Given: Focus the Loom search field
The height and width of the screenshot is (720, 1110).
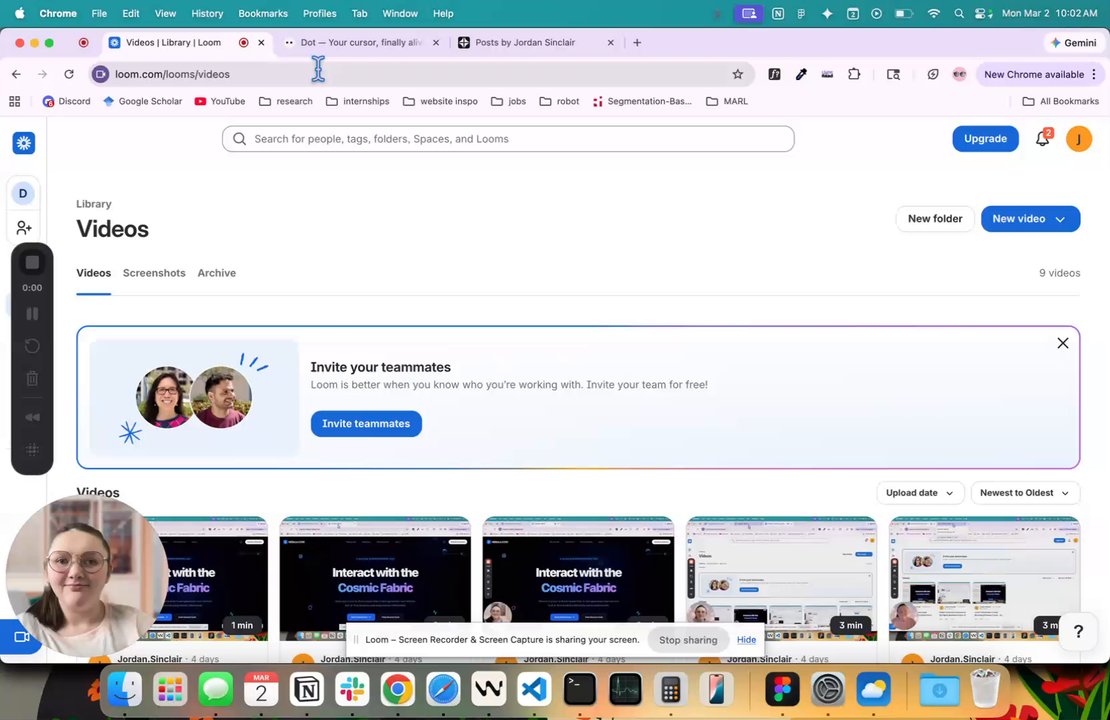Looking at the screenshot, I should tap(508, 139).
